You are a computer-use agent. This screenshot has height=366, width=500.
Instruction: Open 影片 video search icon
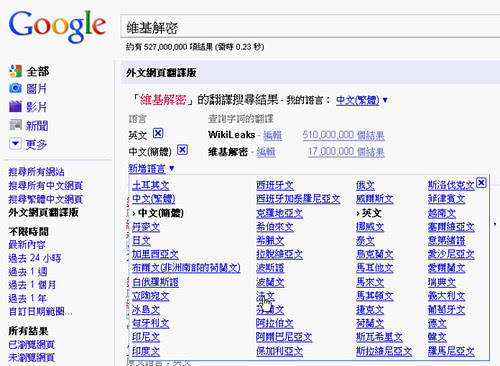15,107
